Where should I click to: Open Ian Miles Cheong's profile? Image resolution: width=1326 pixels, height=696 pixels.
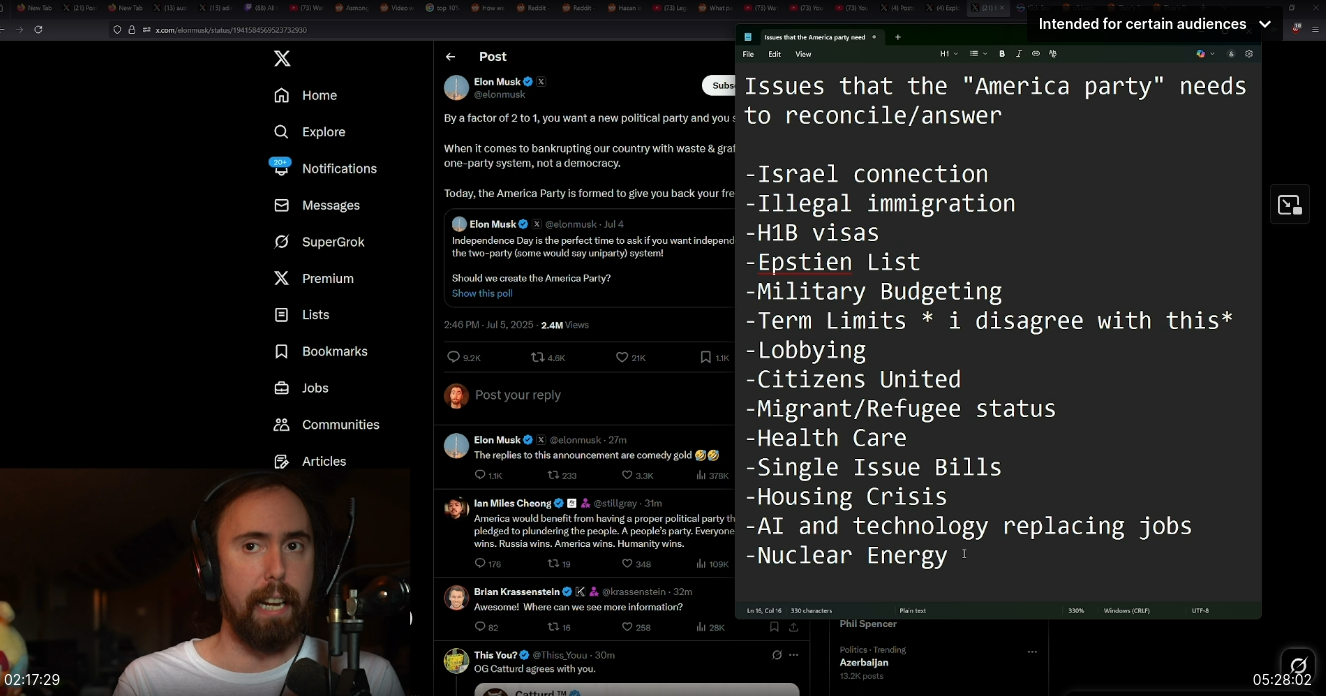pos(512,503)
